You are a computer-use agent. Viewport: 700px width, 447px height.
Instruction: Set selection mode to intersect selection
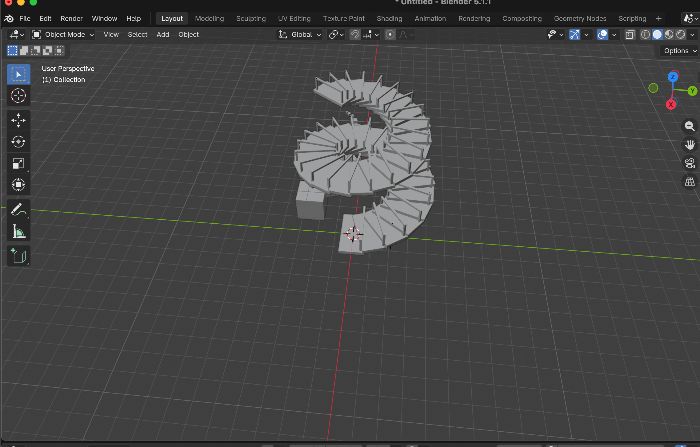[59, 51]
